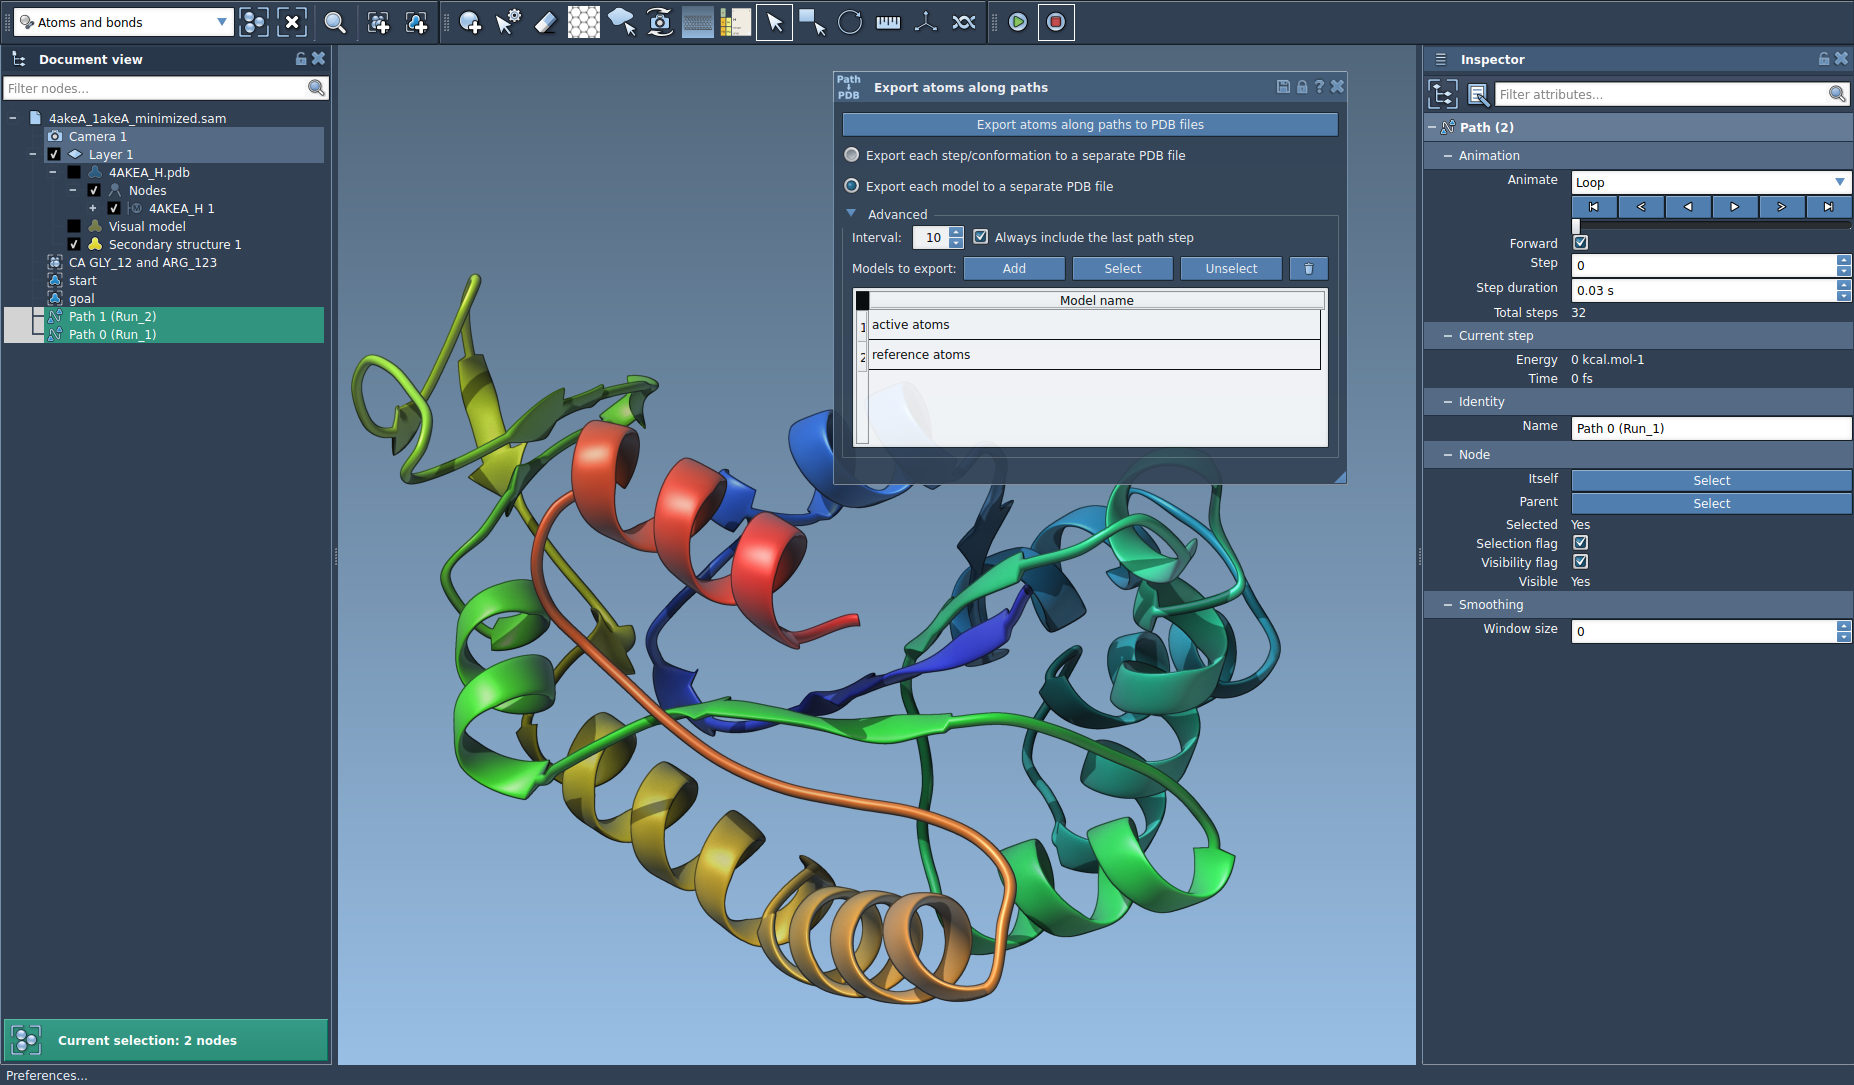Click the Add button for models to export

[1014, 268]
